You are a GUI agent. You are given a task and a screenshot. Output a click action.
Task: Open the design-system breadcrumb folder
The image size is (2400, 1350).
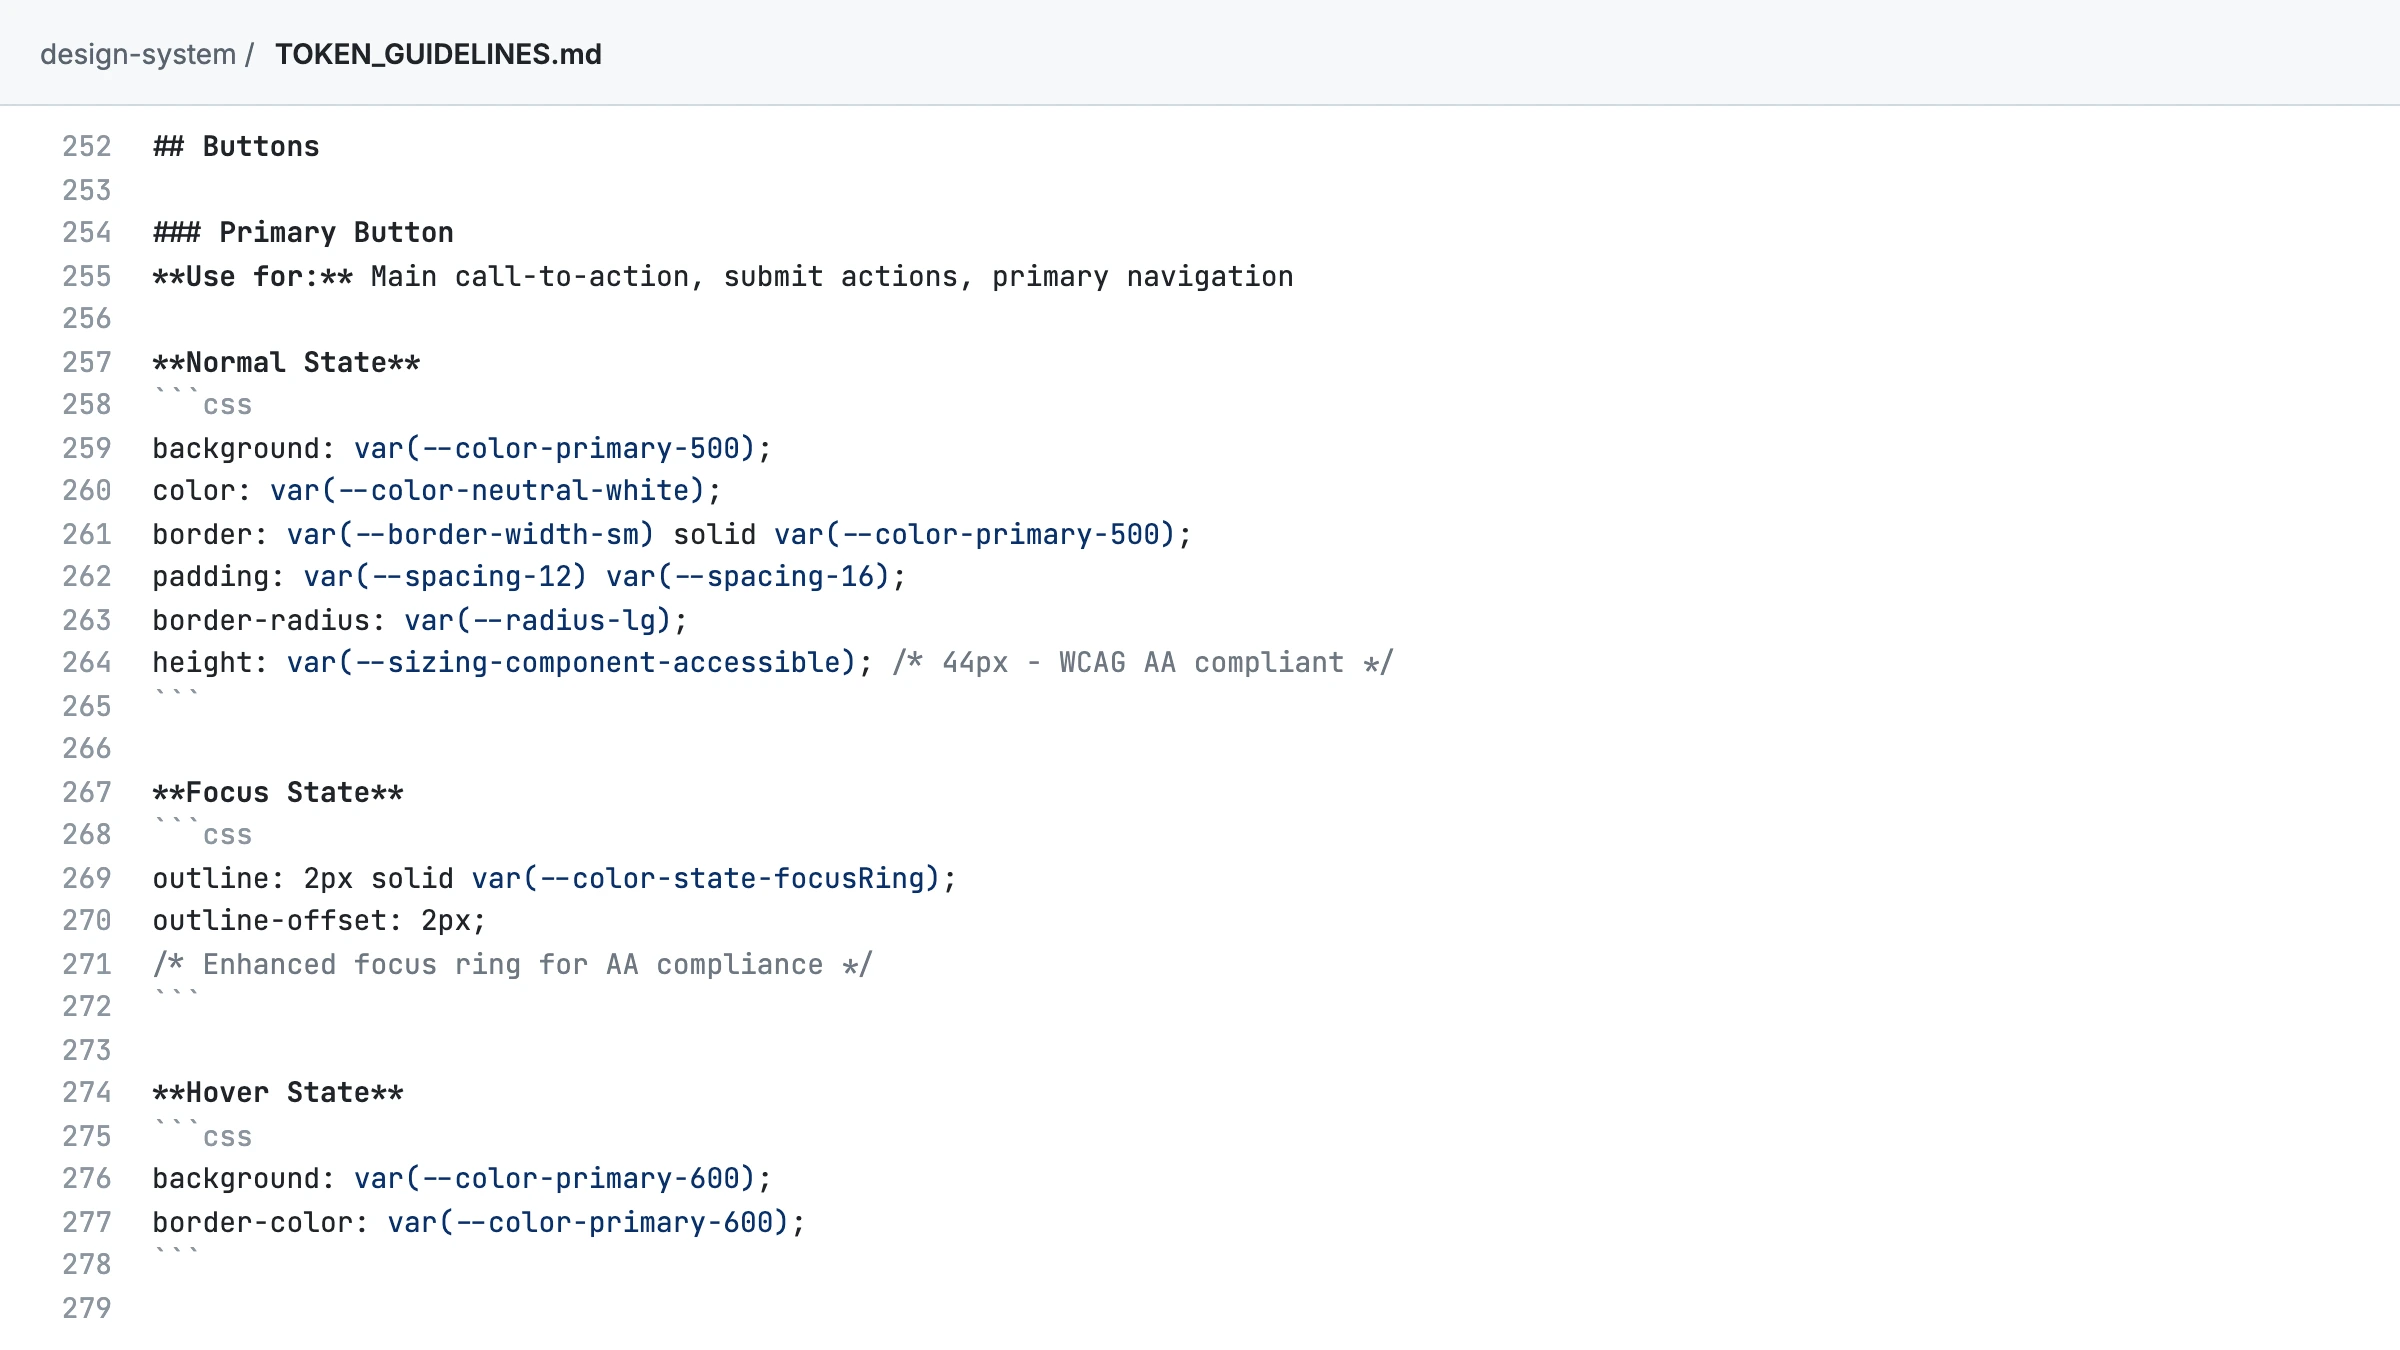coord(138,54)
